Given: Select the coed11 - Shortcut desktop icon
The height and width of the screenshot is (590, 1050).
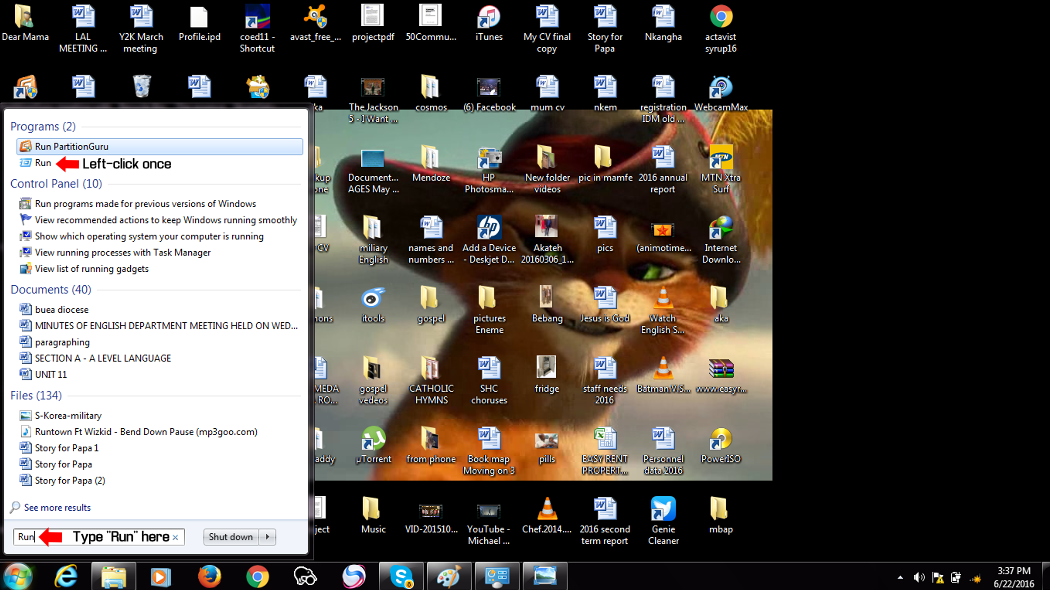Looking at the screenshot, I should (x=257, y=29).
